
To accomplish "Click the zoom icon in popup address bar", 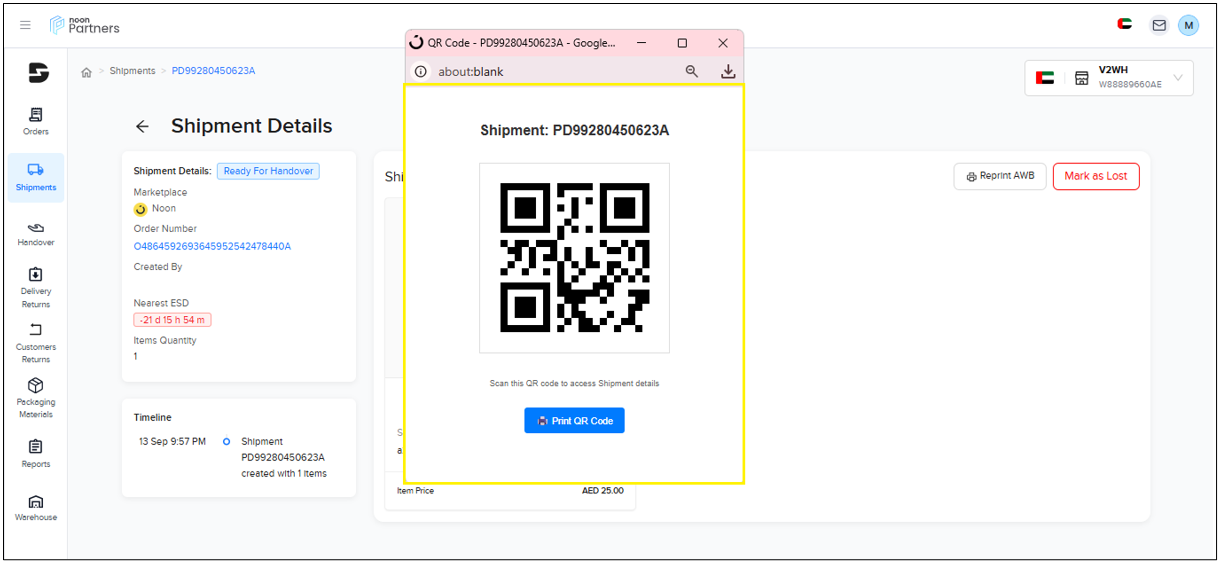I will click(692, 72).
